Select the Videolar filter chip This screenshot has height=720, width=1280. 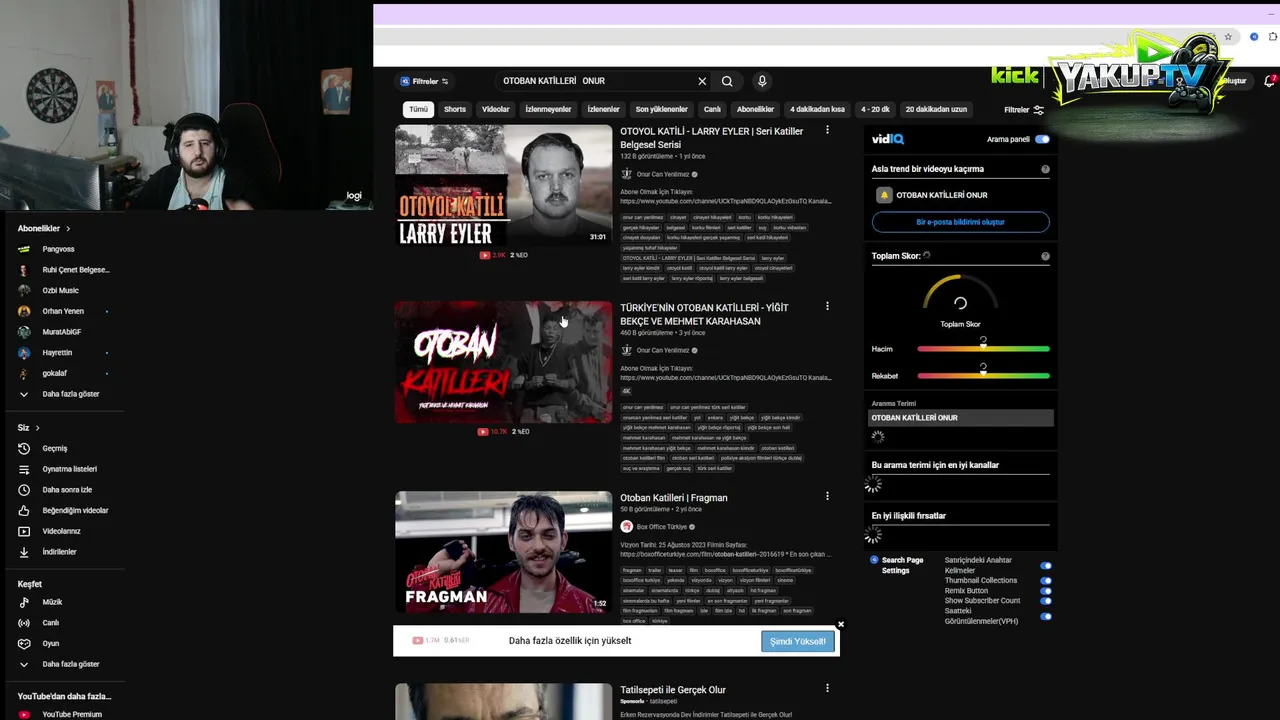(496, 109)
